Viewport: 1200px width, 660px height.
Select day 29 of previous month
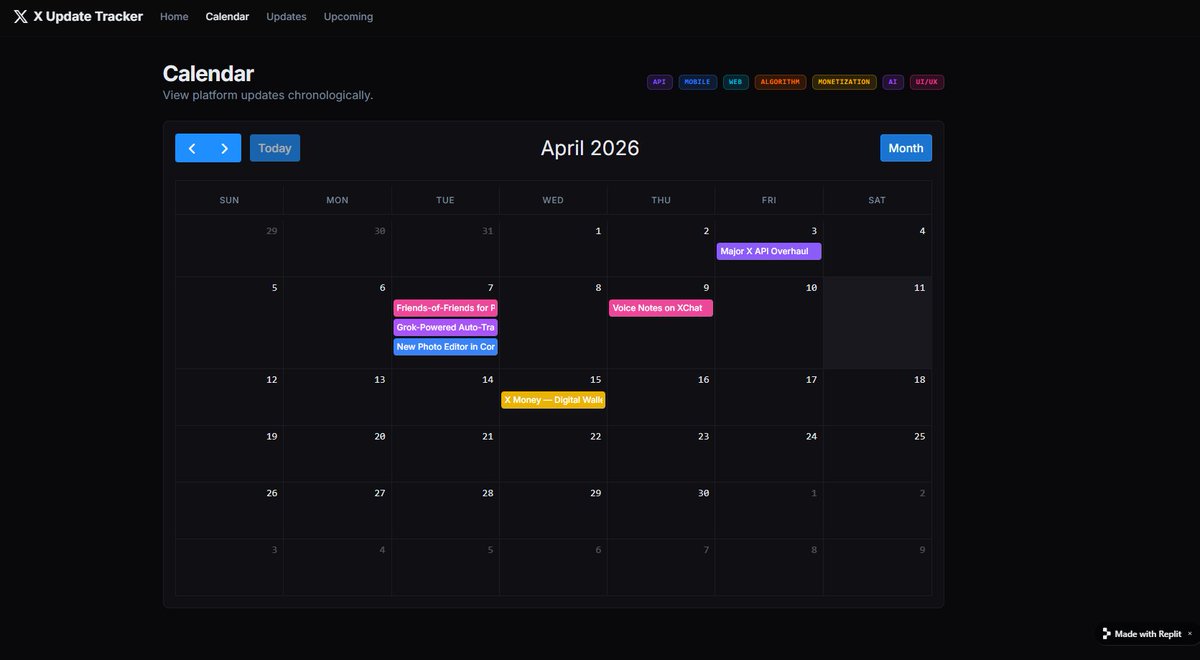coord(271,231)
